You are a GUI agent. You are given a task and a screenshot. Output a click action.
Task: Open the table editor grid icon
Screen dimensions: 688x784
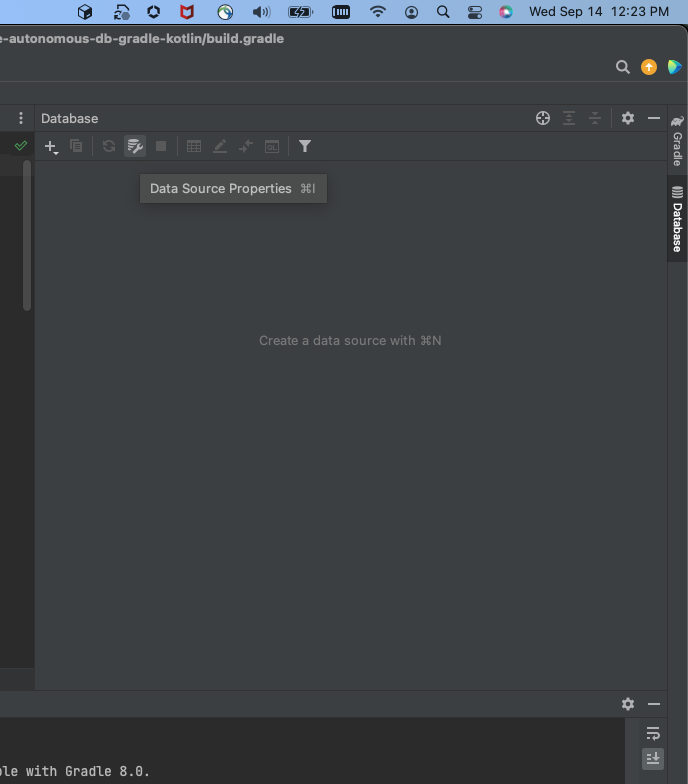point(194,146)
